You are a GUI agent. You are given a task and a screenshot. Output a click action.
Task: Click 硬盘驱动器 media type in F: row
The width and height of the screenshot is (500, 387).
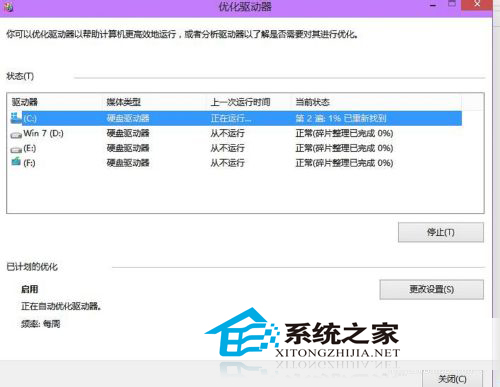128,163
